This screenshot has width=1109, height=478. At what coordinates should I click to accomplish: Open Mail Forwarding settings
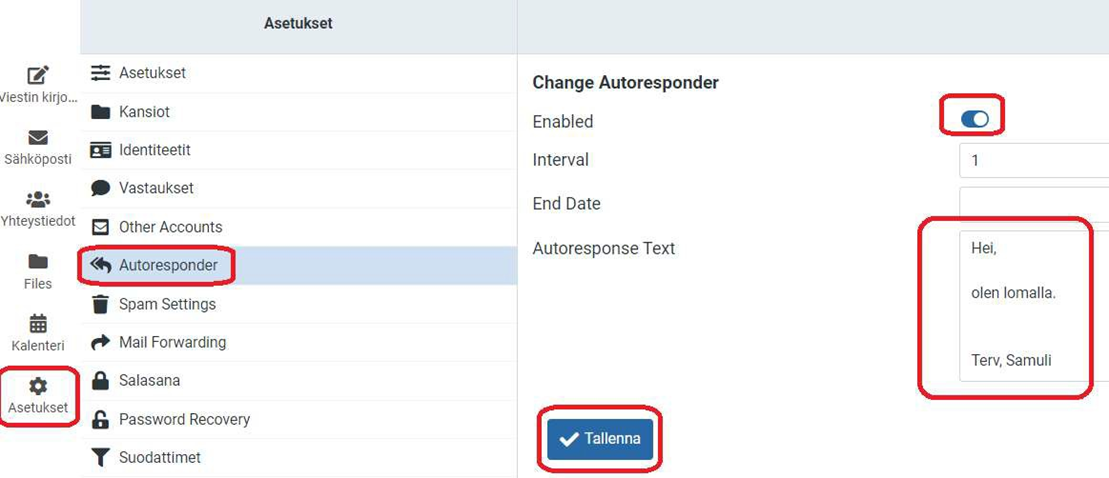coord(172,342)
